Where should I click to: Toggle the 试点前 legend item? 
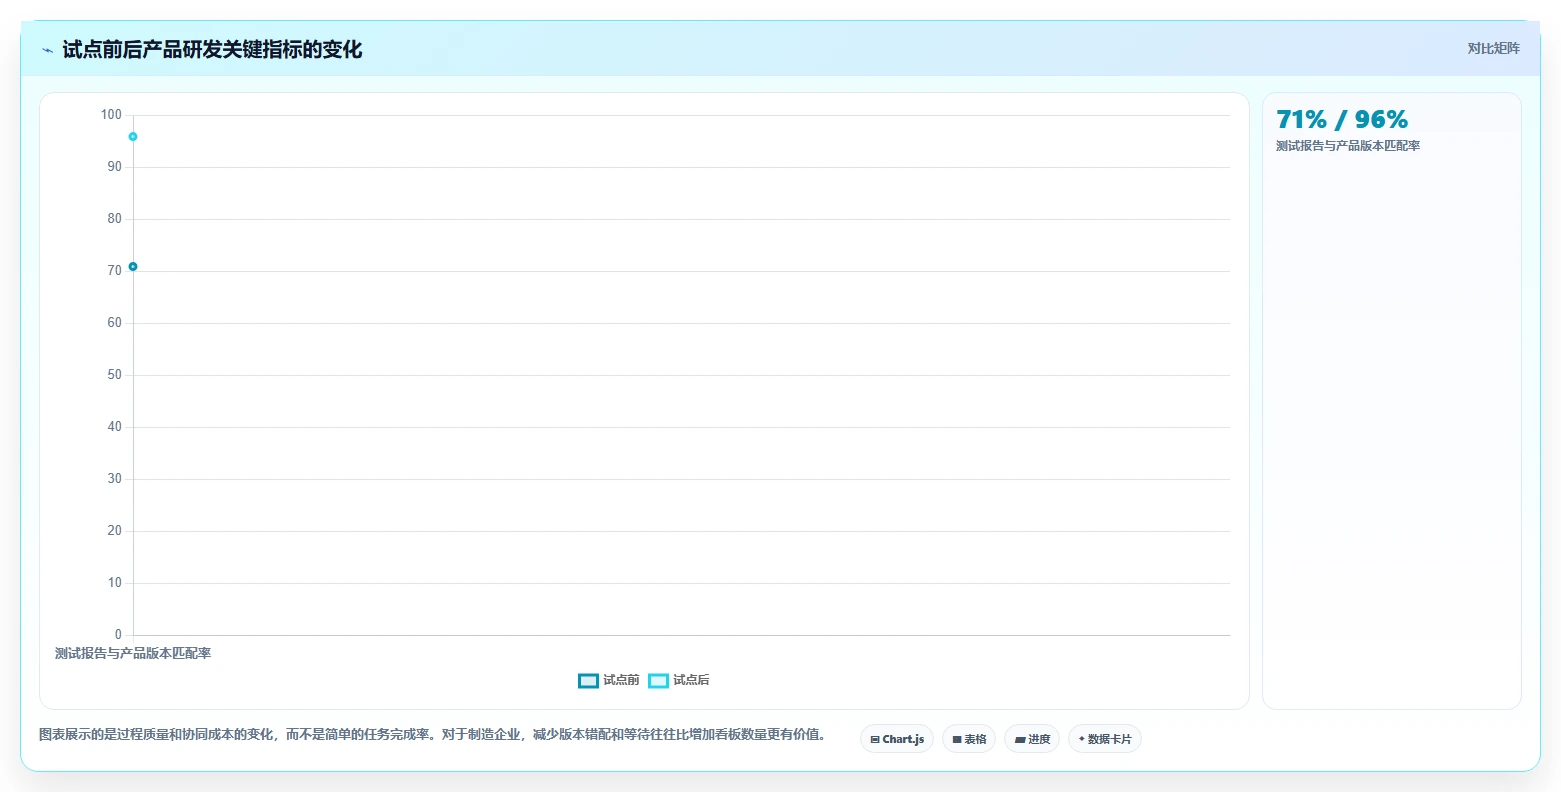pos(609,681)
